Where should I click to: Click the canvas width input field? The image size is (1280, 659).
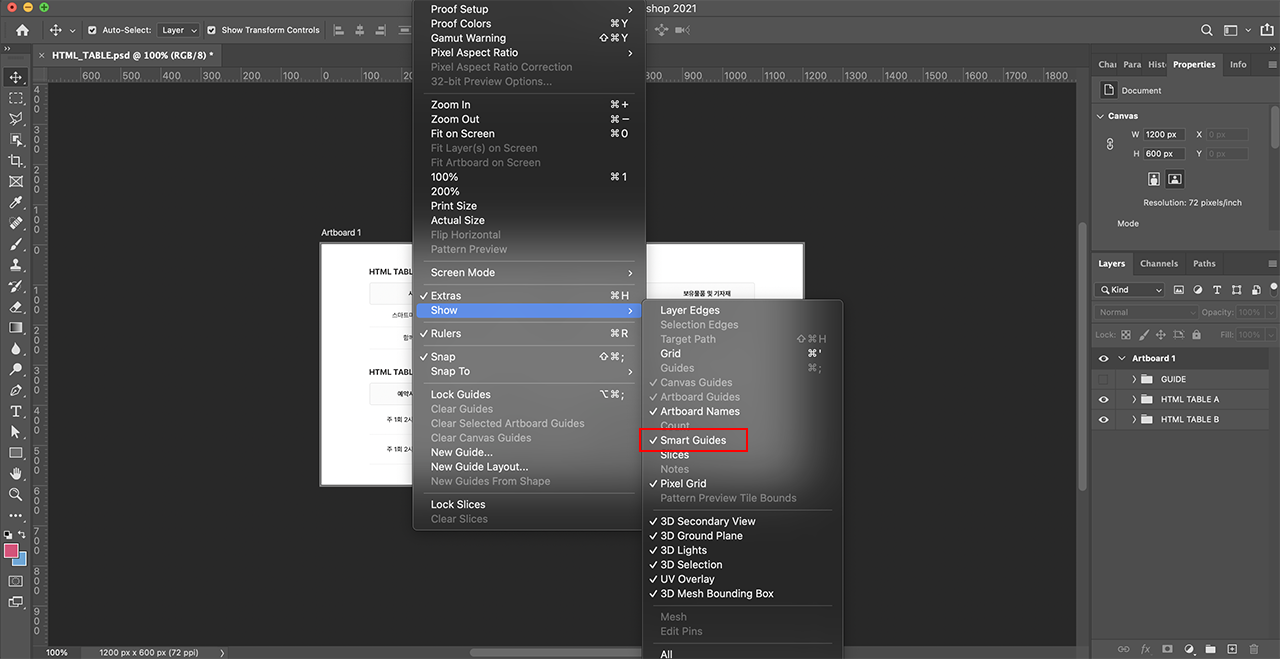click(1165, 134)
